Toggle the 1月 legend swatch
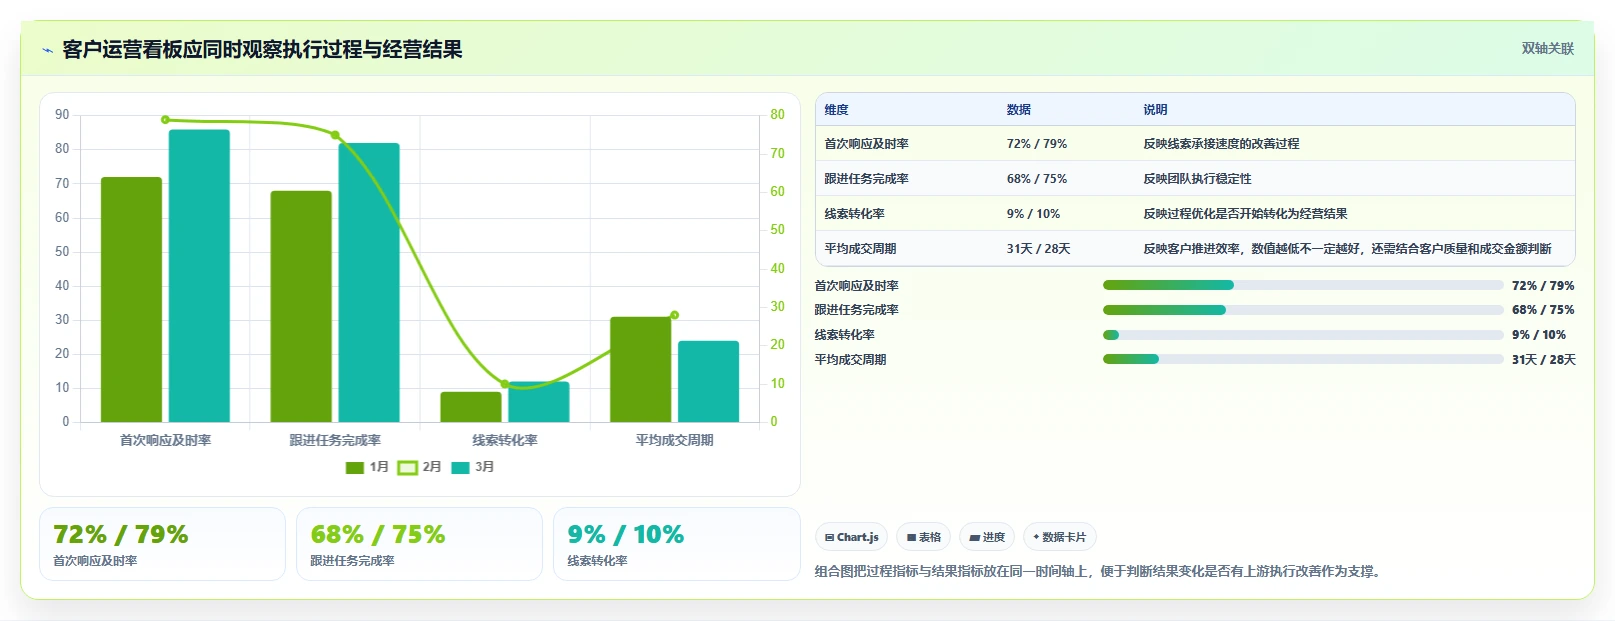1615x621 pixels. click(x=354, y=467)
